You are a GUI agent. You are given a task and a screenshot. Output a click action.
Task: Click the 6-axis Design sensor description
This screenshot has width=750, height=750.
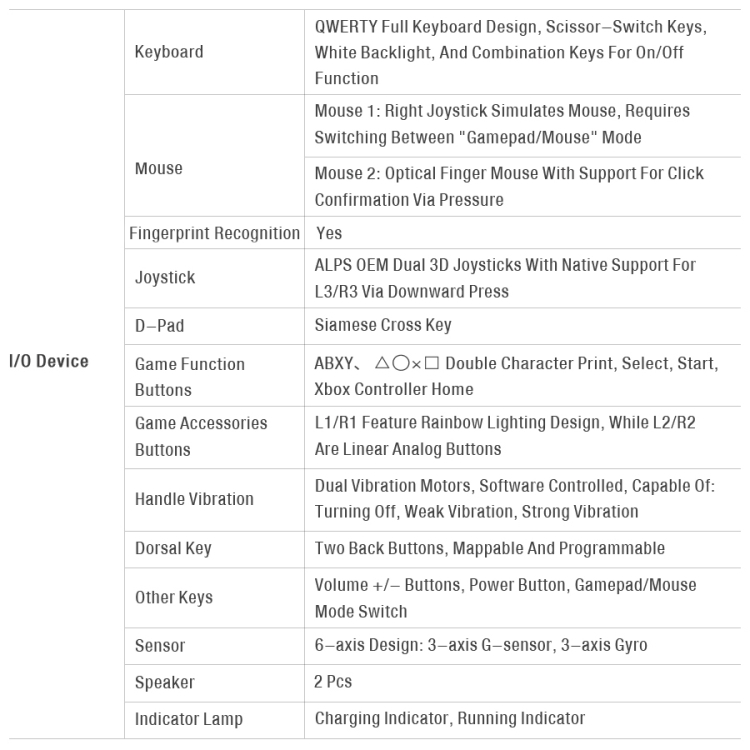point(481,645)
